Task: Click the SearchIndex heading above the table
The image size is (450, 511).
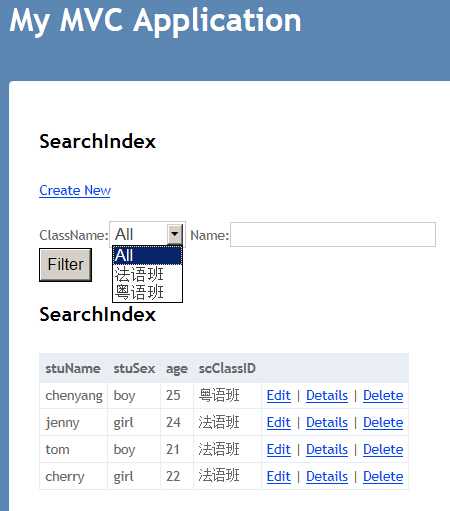Action: 98,314
